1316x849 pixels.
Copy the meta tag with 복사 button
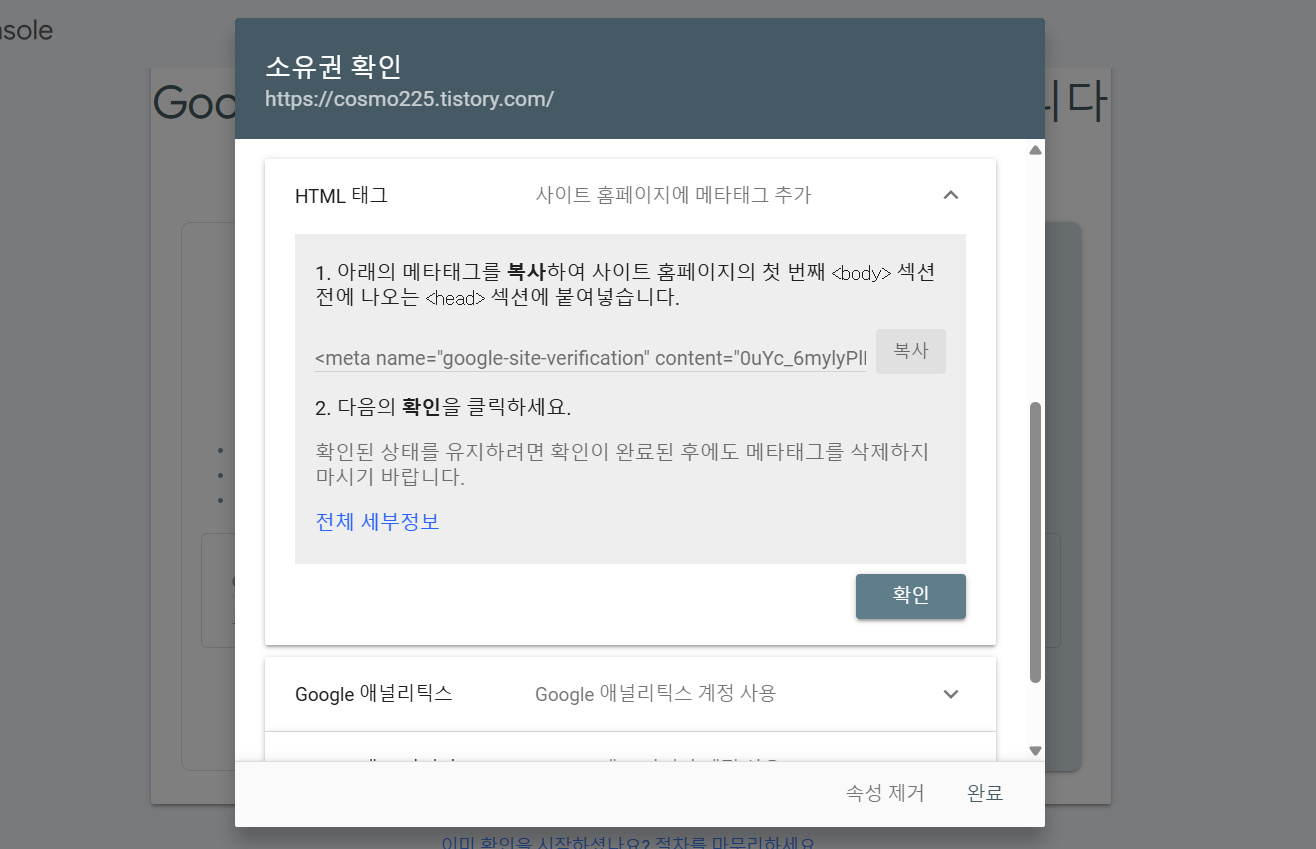911,352
